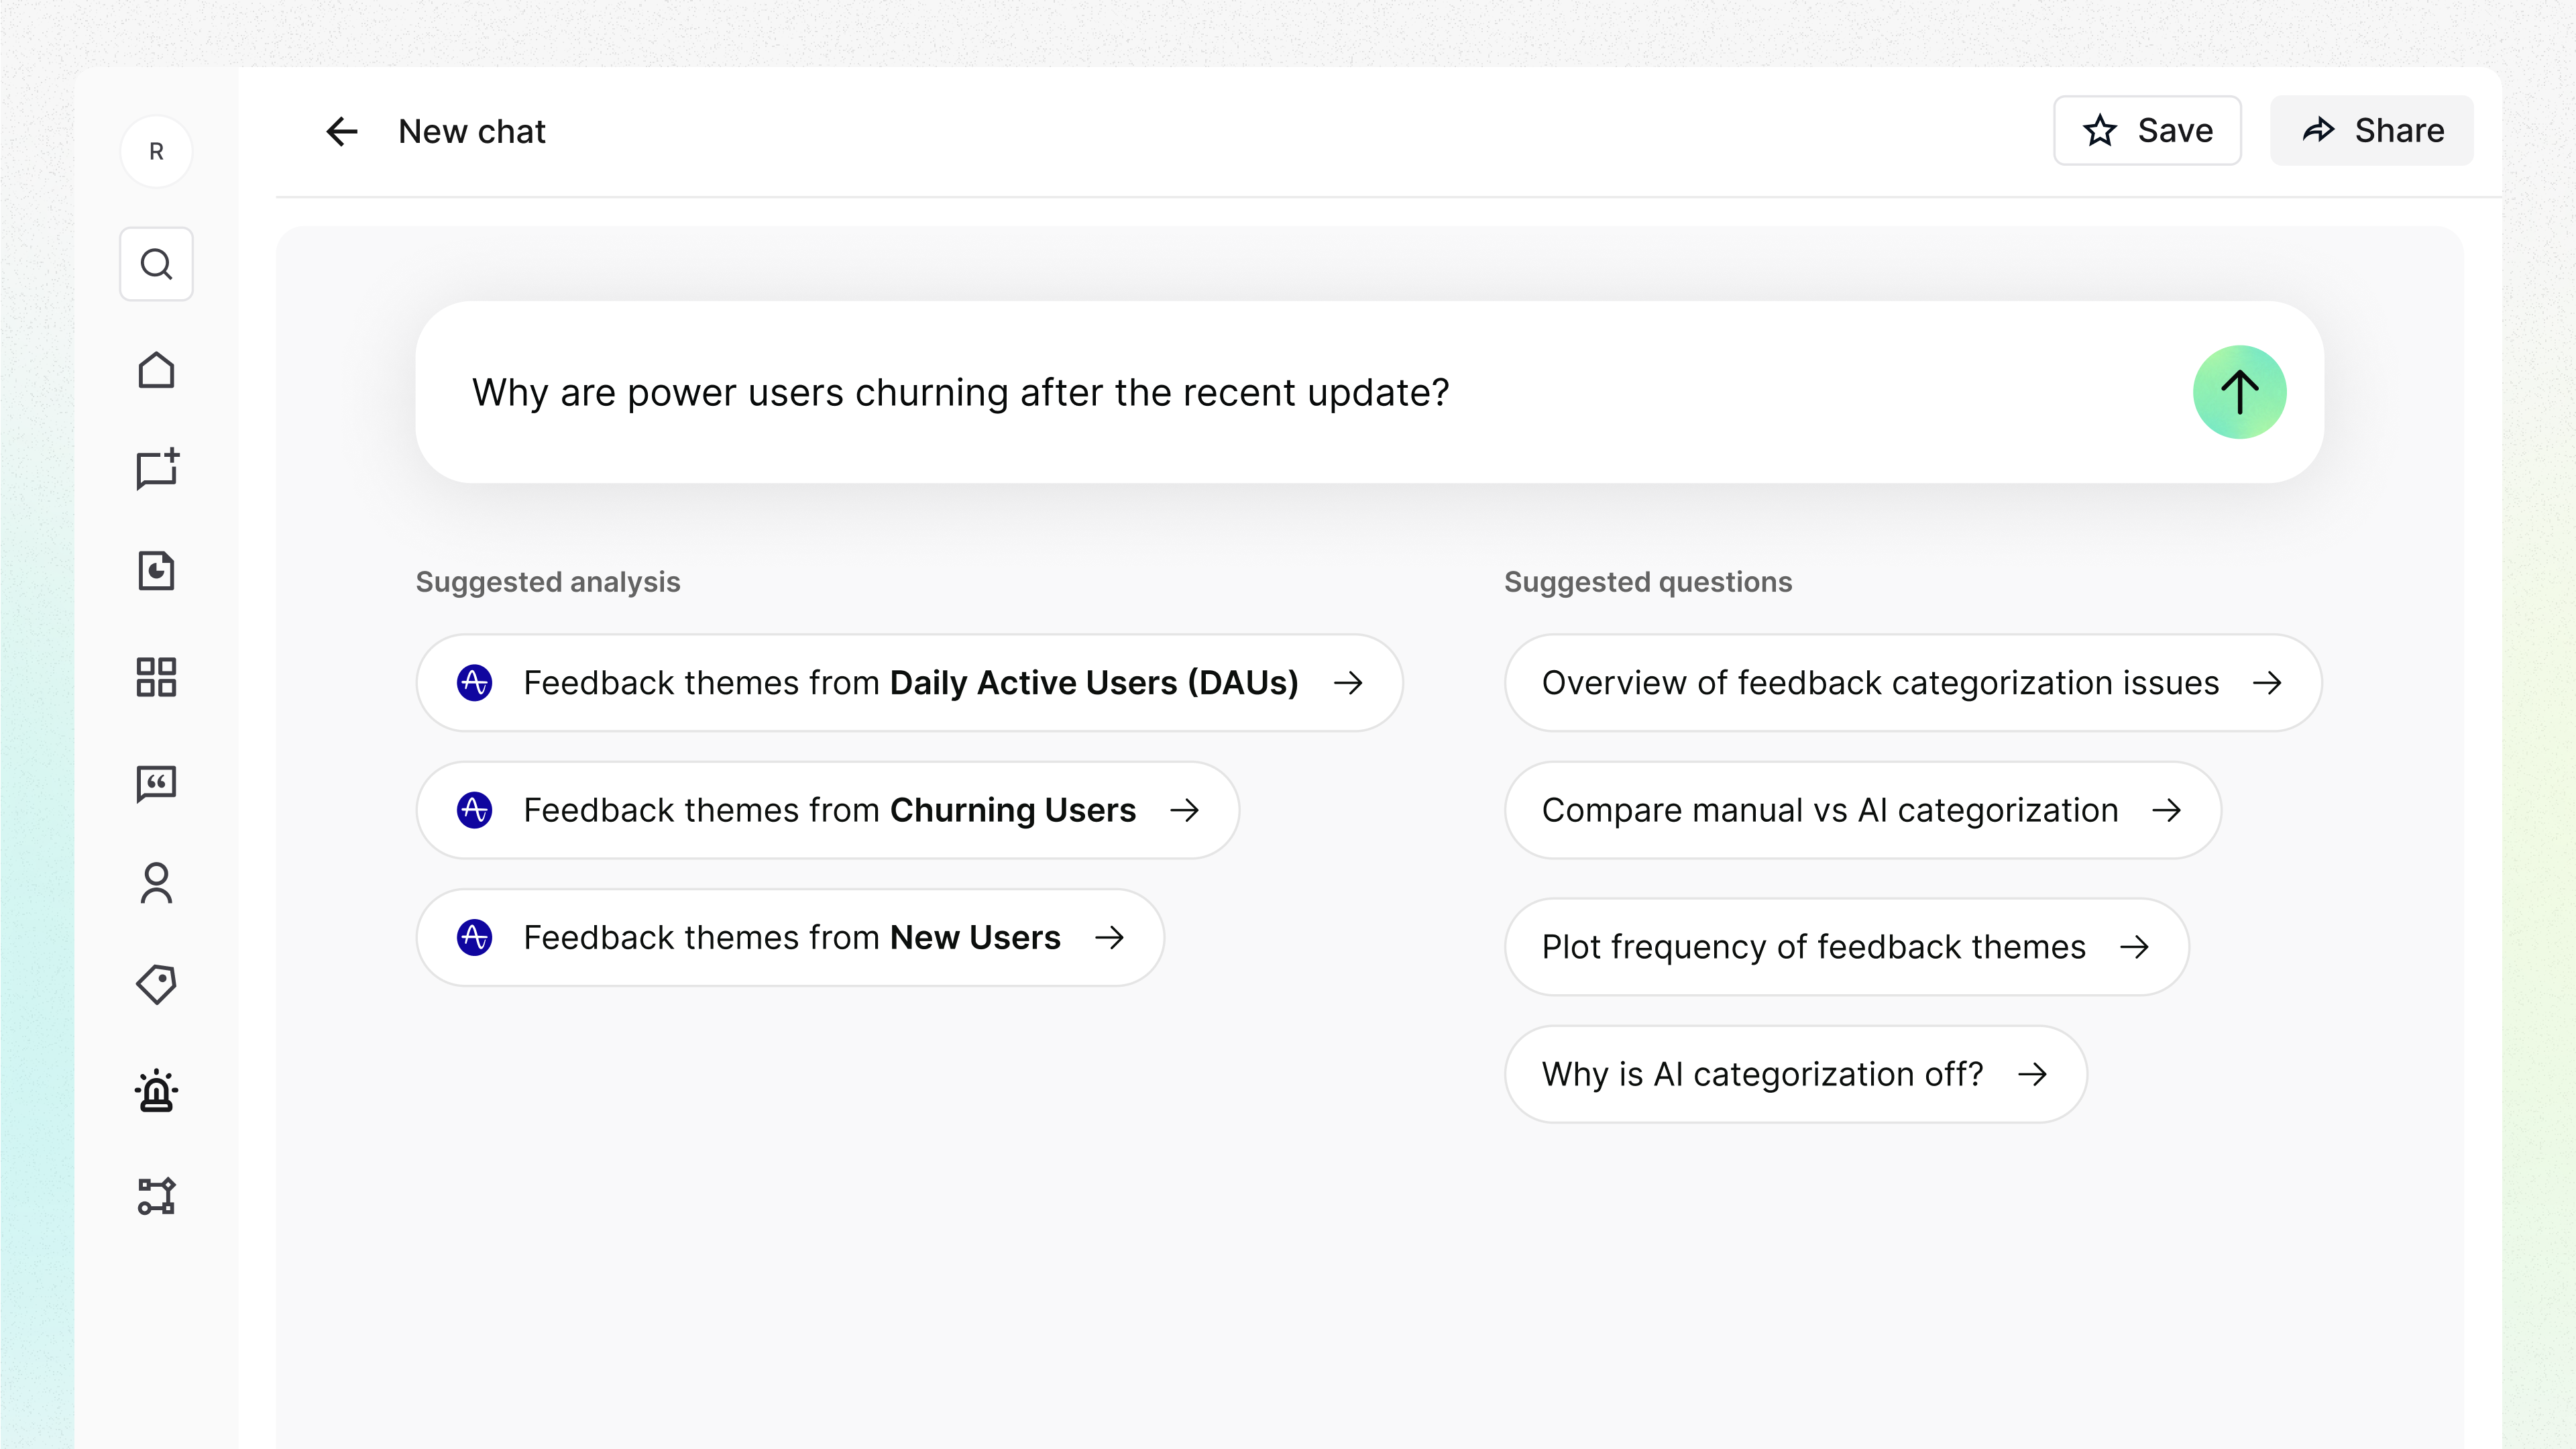Open the users person icon
Image resolution: width=2576 pixels, height=1449 pixels.
coord(156,884)
